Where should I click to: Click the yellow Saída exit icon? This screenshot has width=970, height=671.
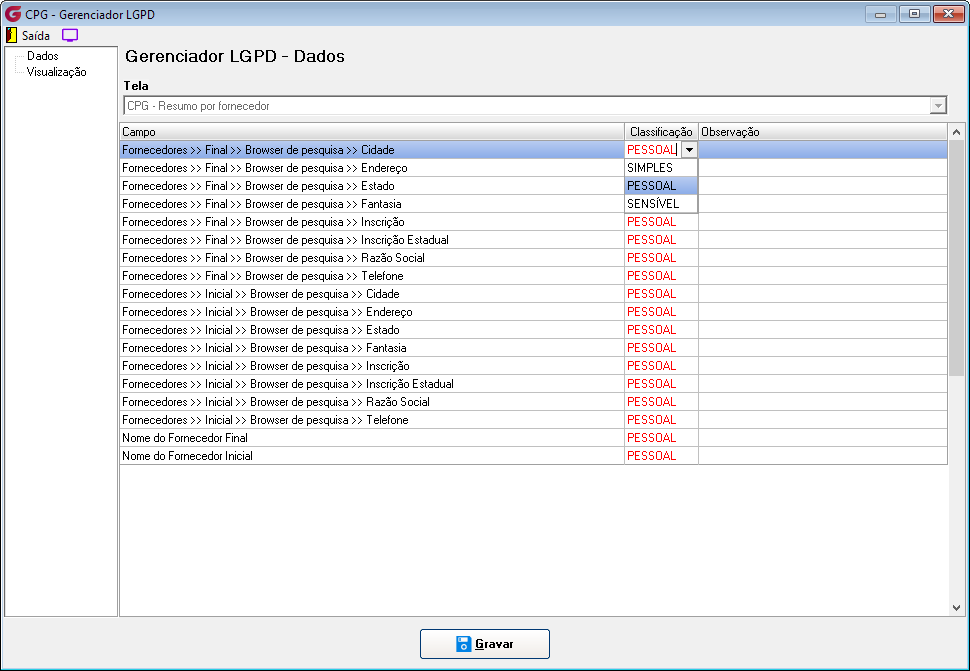point(12,35)
